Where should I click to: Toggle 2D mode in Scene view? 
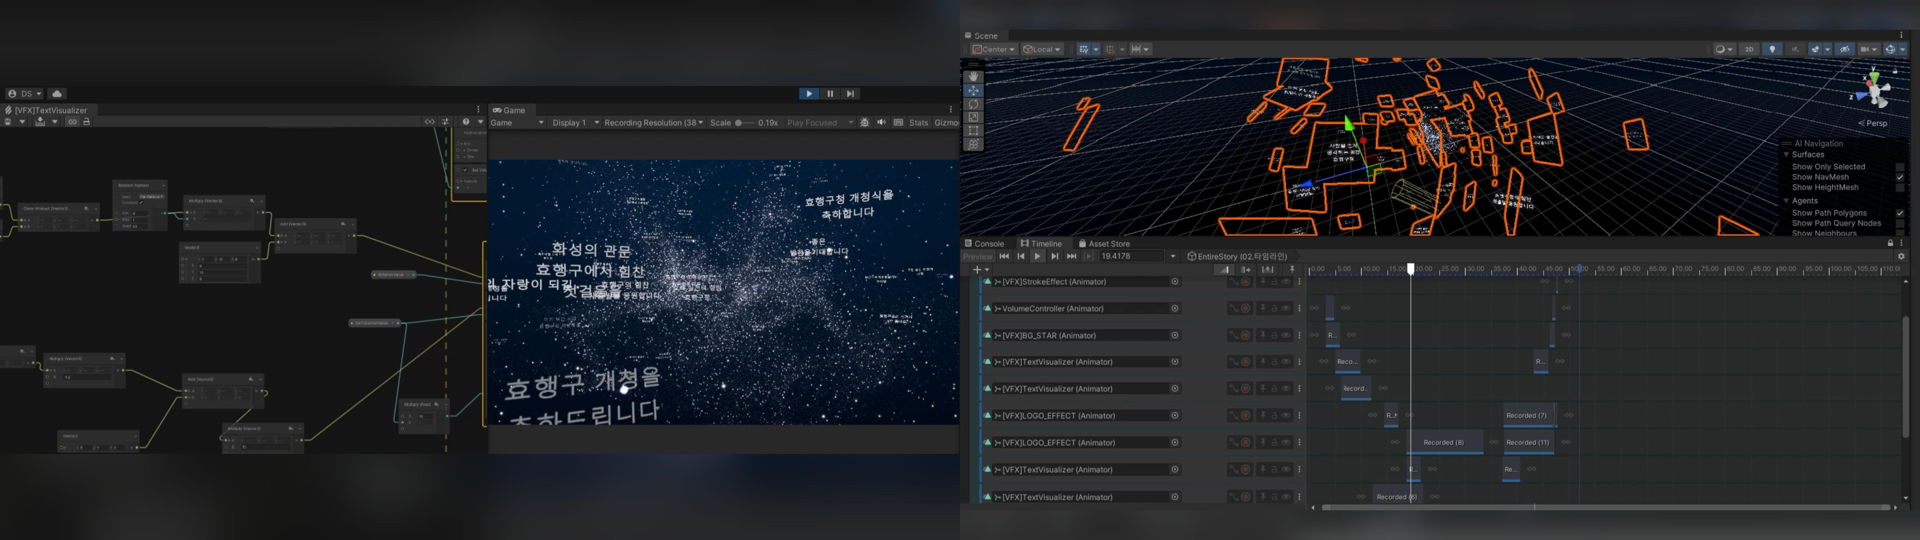coord(1748,49)
